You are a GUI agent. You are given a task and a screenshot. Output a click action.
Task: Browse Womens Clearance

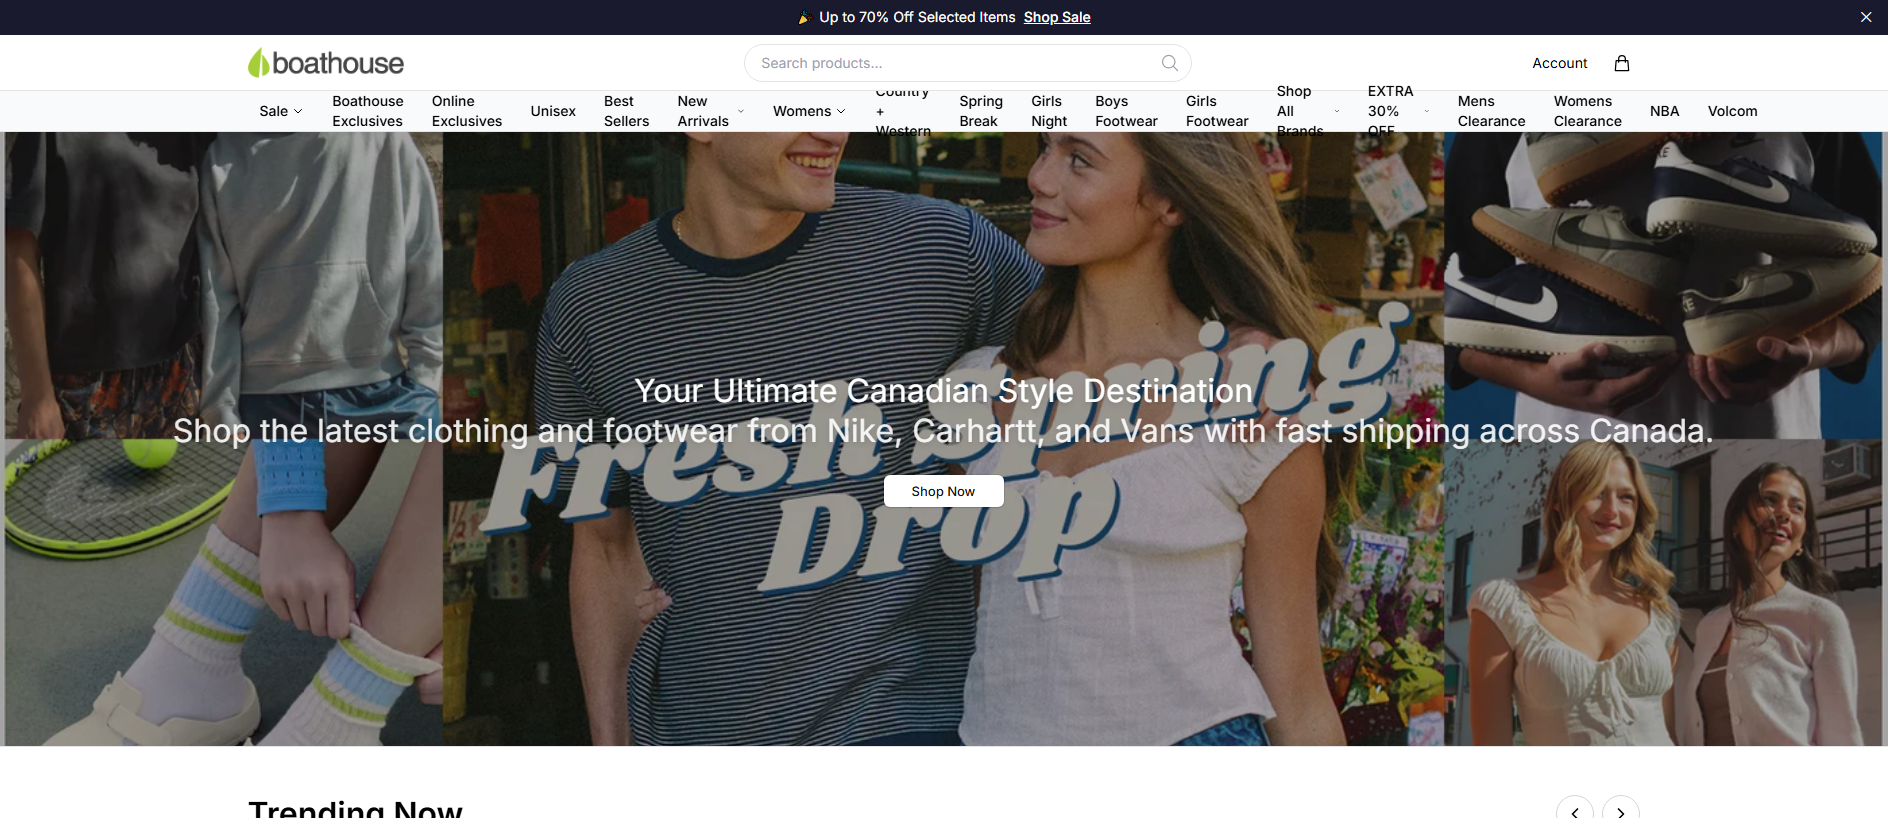coord(1587,111)
